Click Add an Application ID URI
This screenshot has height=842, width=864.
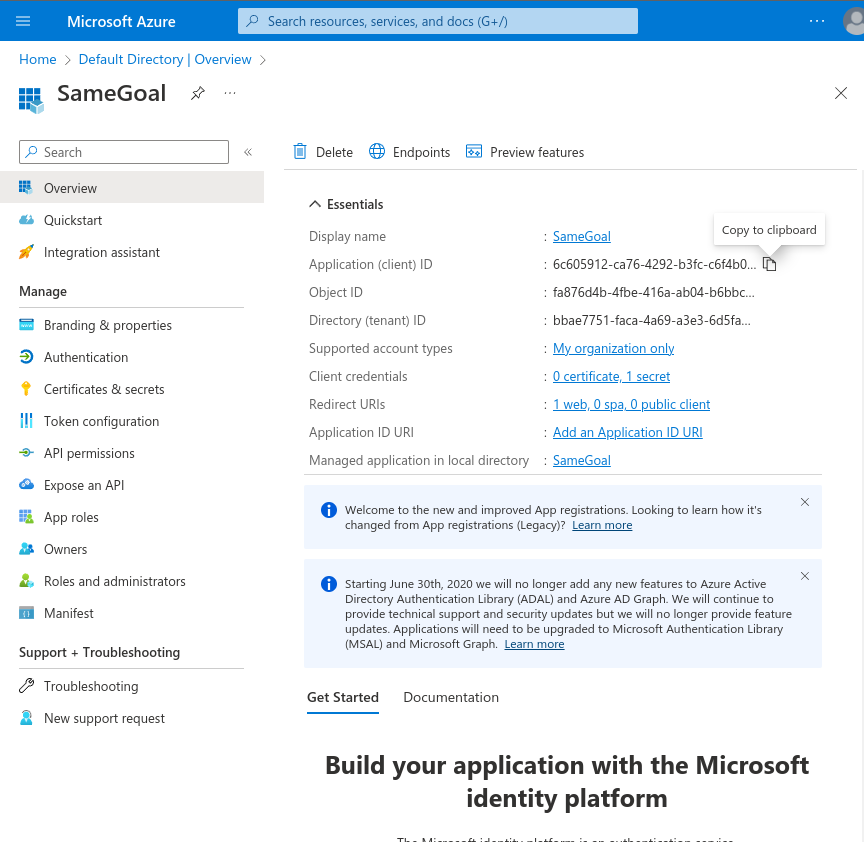coord(628,433)
